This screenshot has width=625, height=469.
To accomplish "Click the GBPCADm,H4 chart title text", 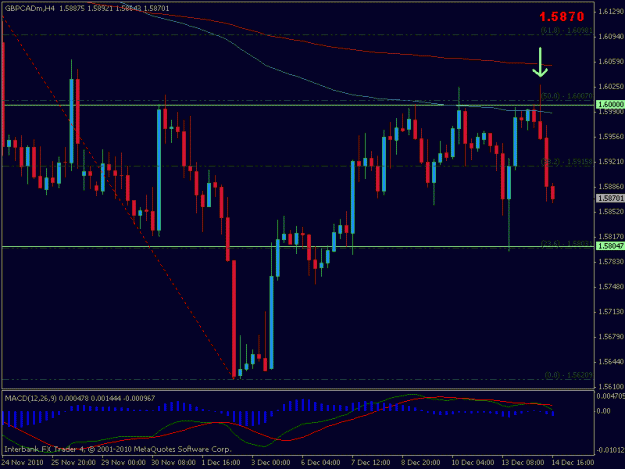I will 30,8.
